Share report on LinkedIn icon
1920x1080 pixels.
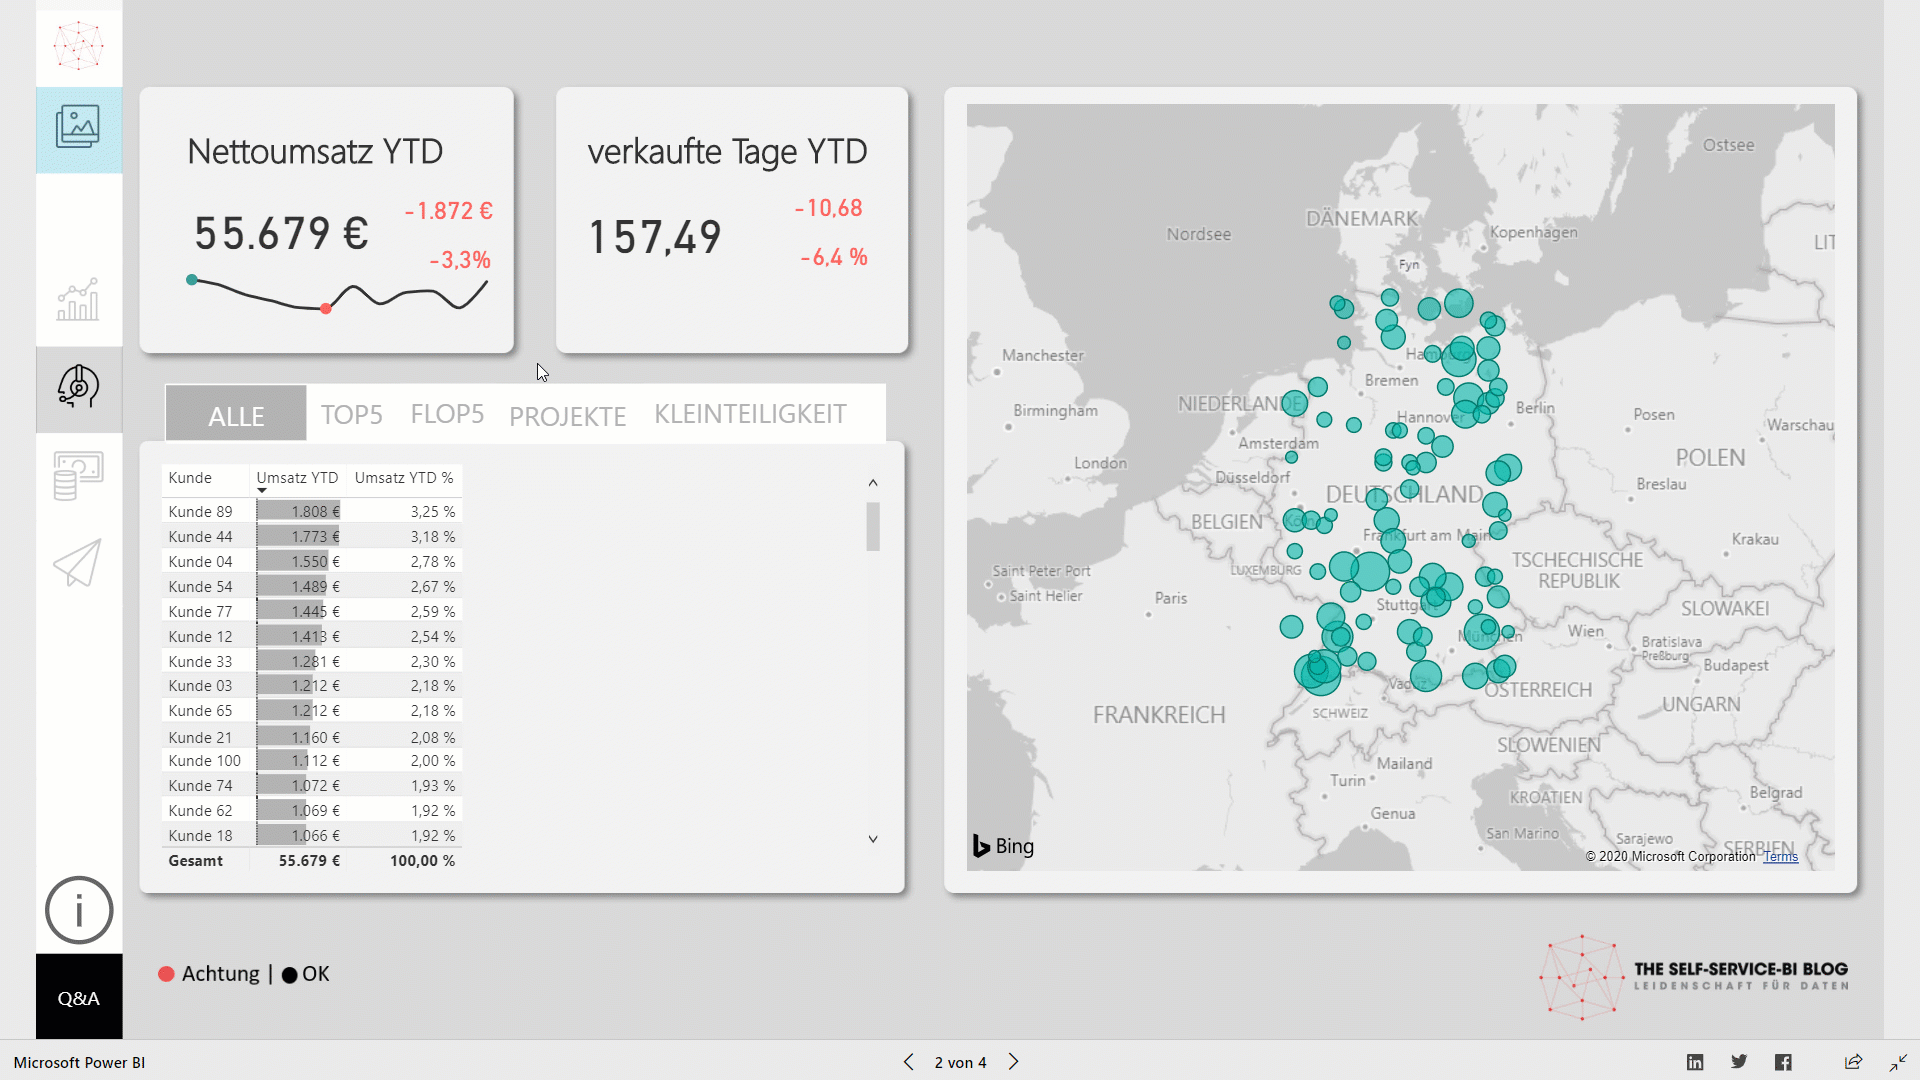1695,1062
